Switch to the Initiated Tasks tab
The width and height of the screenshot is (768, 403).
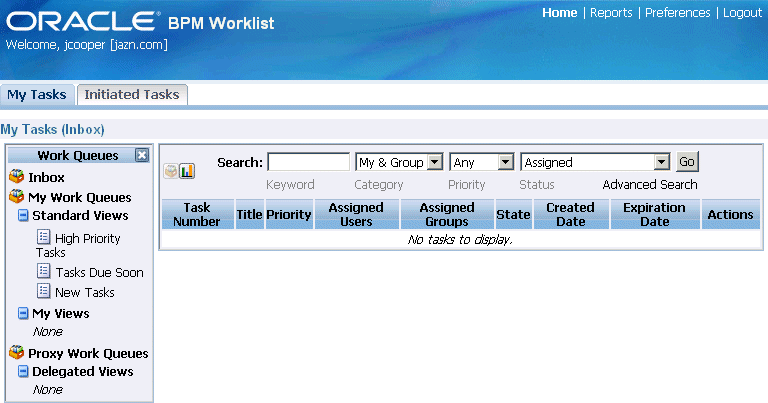132,95
